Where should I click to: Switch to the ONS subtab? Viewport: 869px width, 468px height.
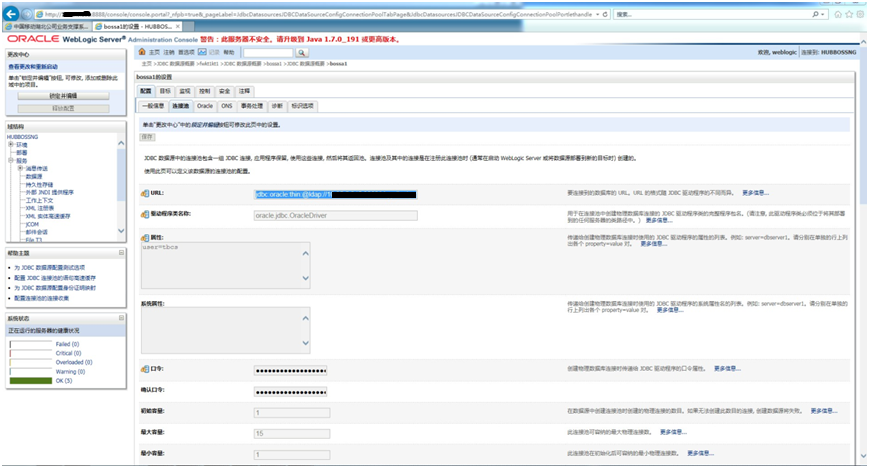pyautogui.click(x=227, y=106)
